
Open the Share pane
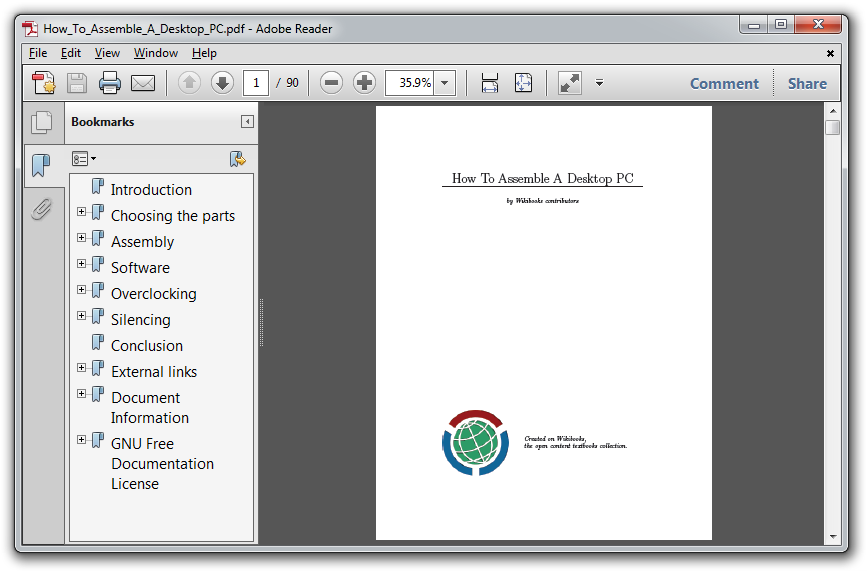click(807, 84)
